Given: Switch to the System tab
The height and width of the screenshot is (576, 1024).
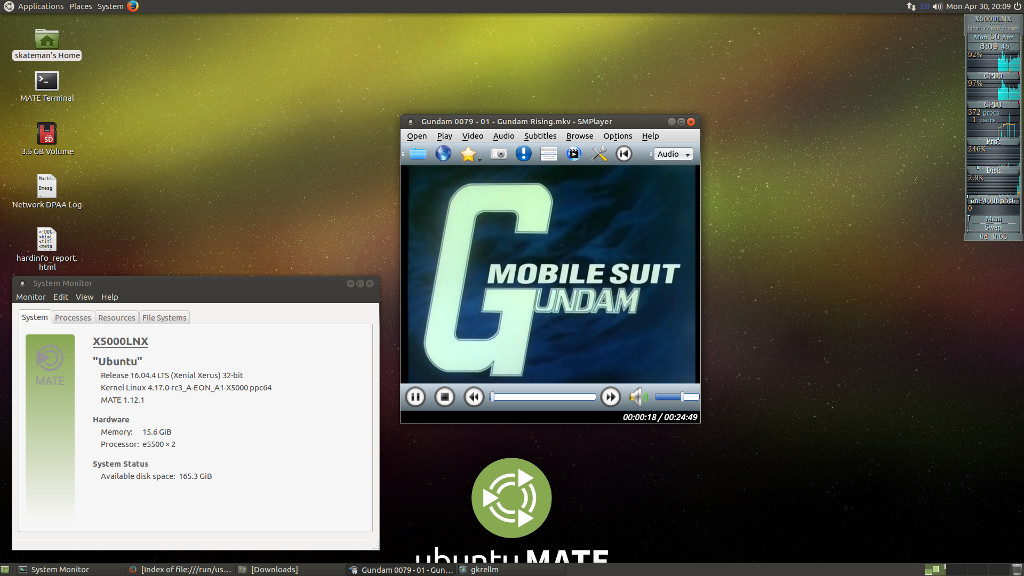Looking at the screenshot, I should [x=35, y=317].
